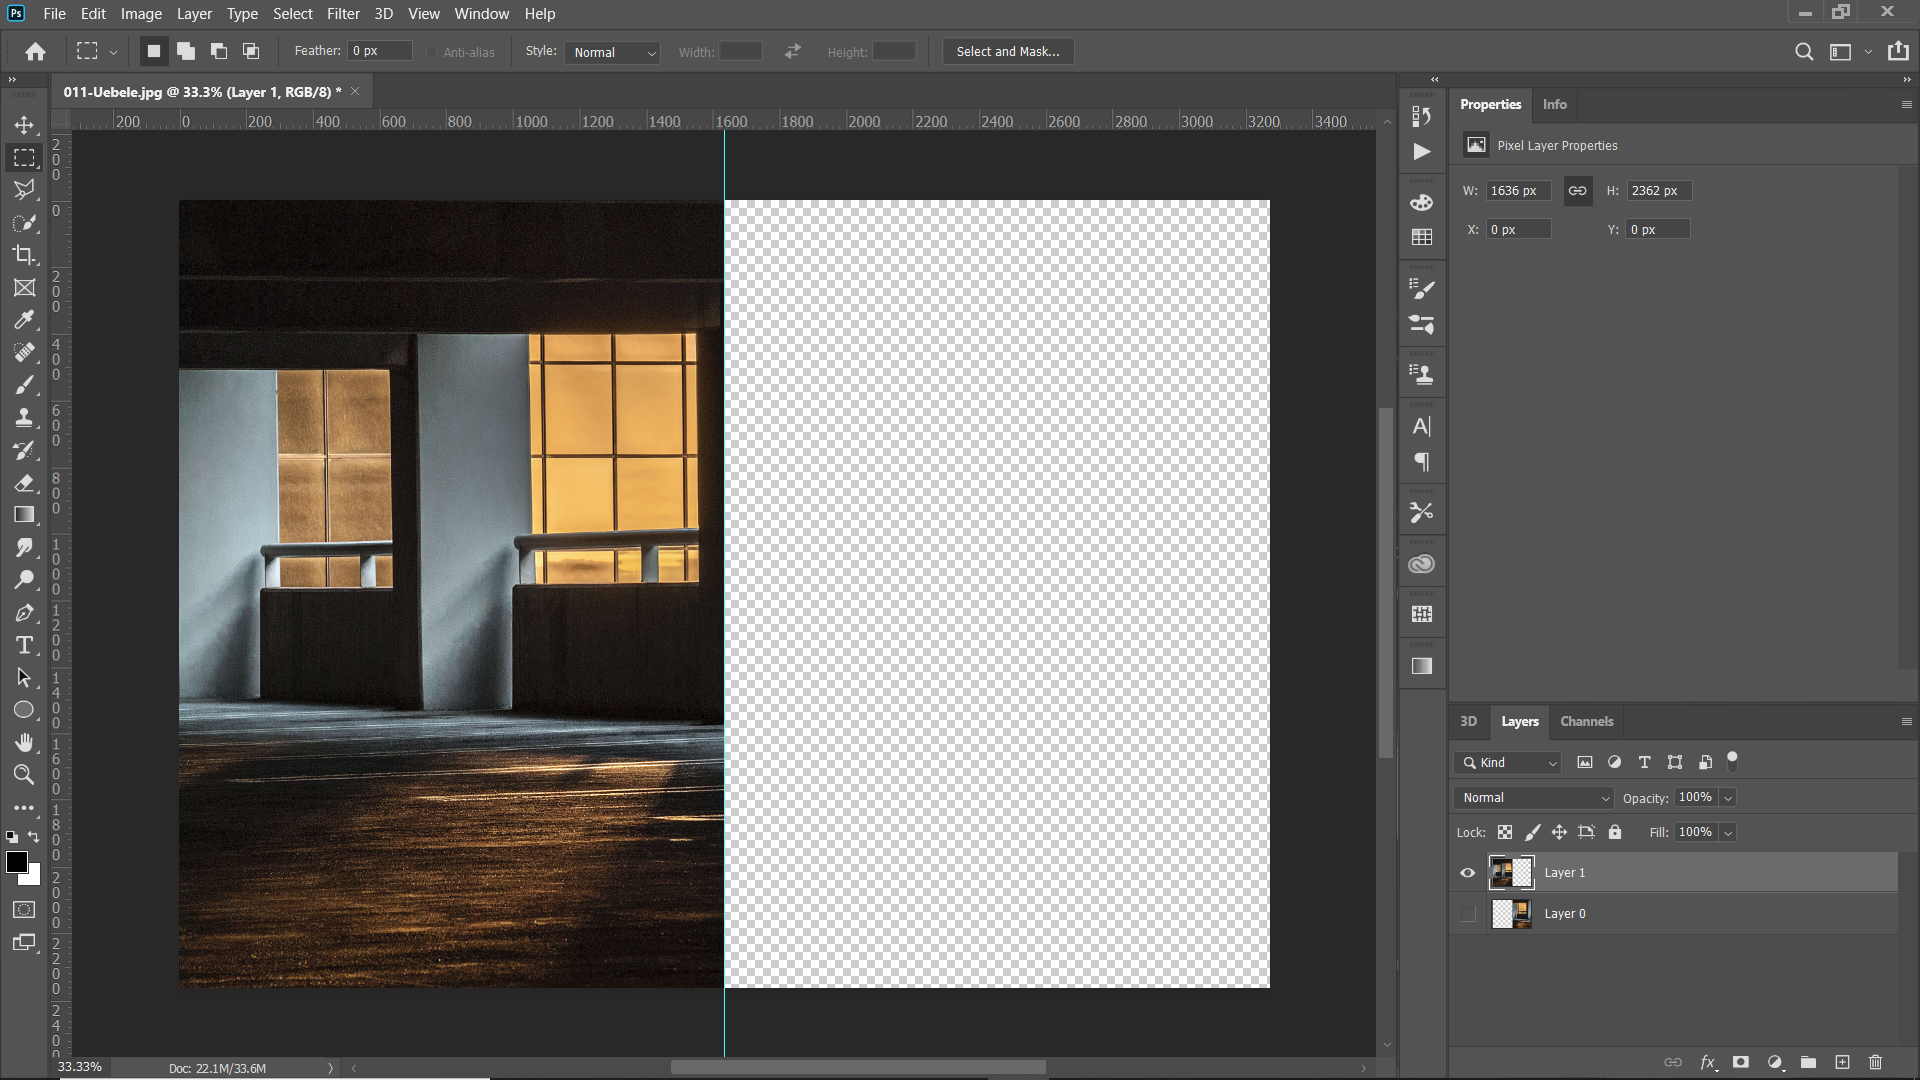This screenshot has width=1920, height=1080.
Task: Select the Brush tool
Action: (24, 384)
